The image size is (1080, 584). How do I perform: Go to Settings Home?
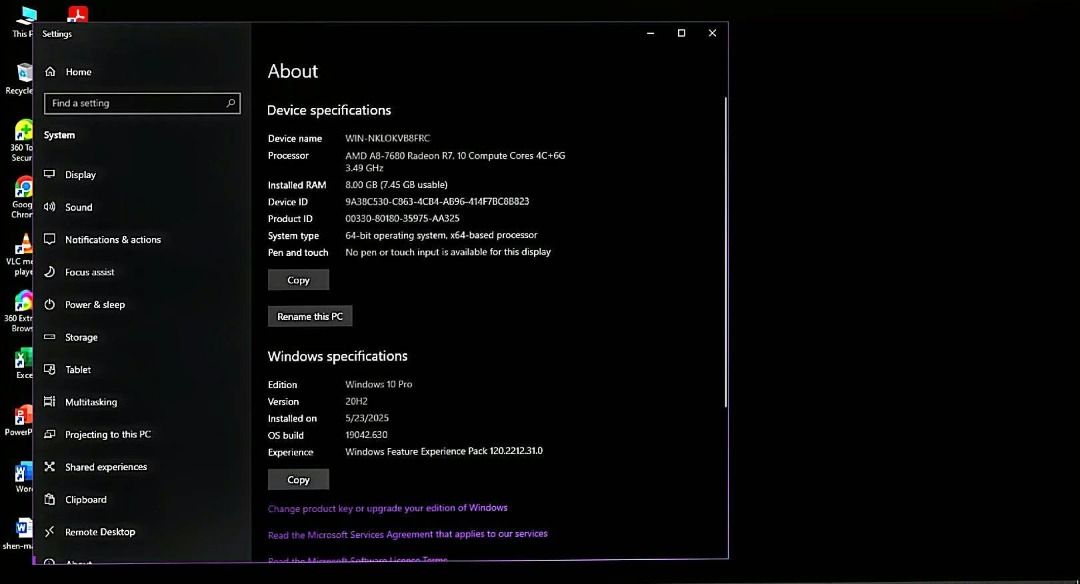pos(68,72)
